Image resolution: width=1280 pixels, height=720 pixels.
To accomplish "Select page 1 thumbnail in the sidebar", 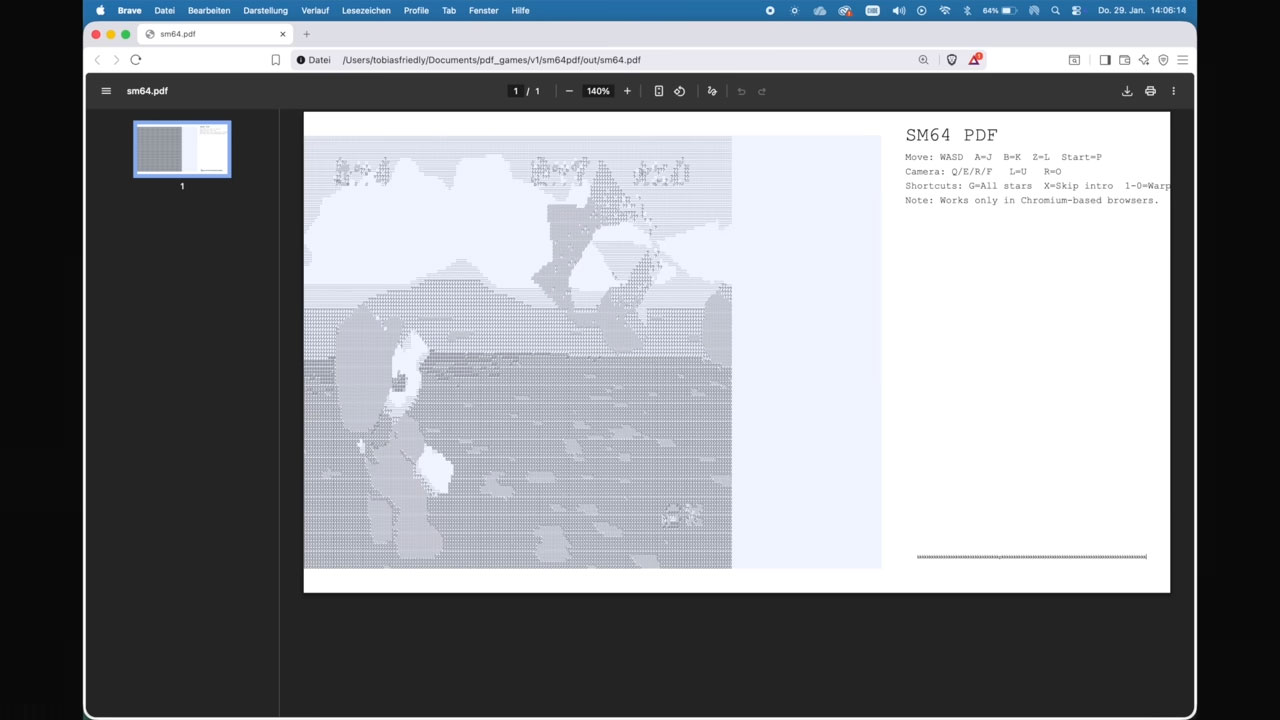I will click(x=181, y=149).
